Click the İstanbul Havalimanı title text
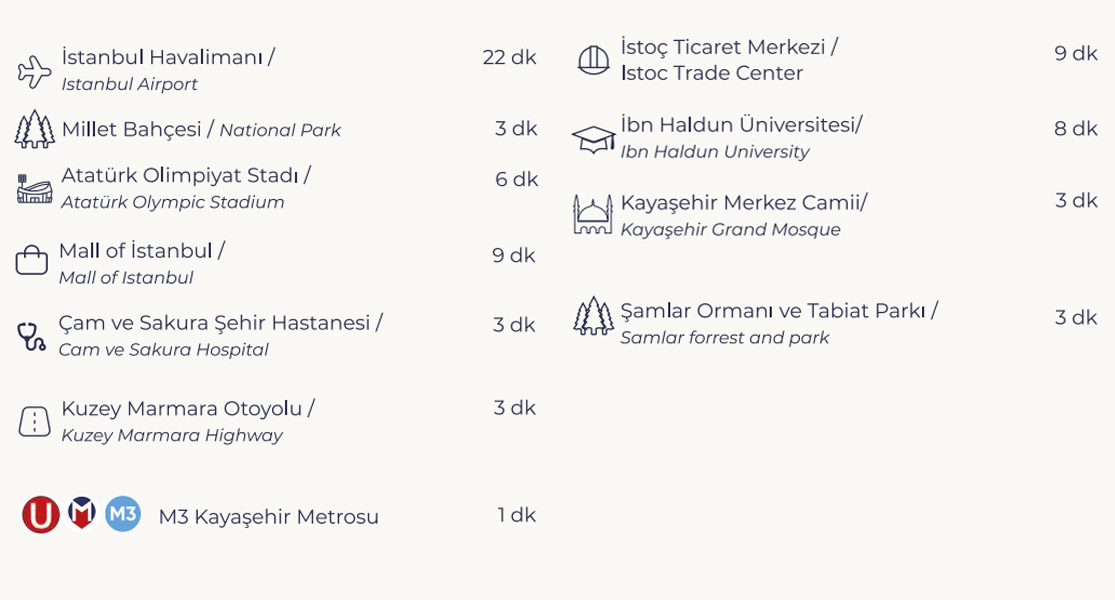 point(168,57)
